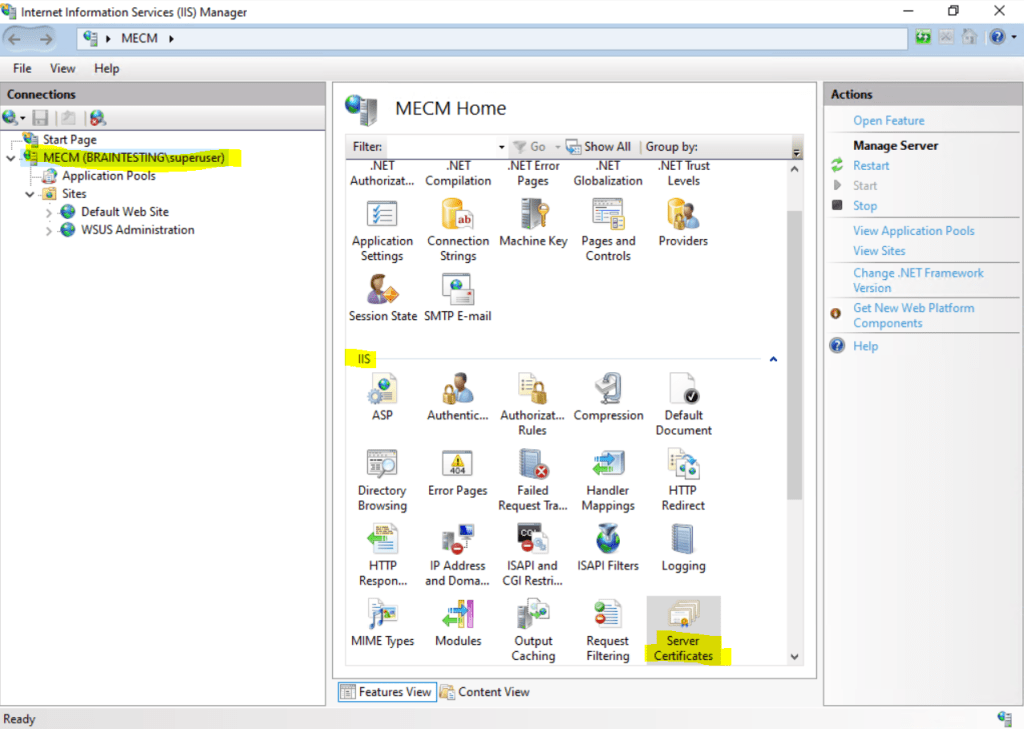Click View Application Pools link
The image size is (1024, 729).
coord(913,231)
